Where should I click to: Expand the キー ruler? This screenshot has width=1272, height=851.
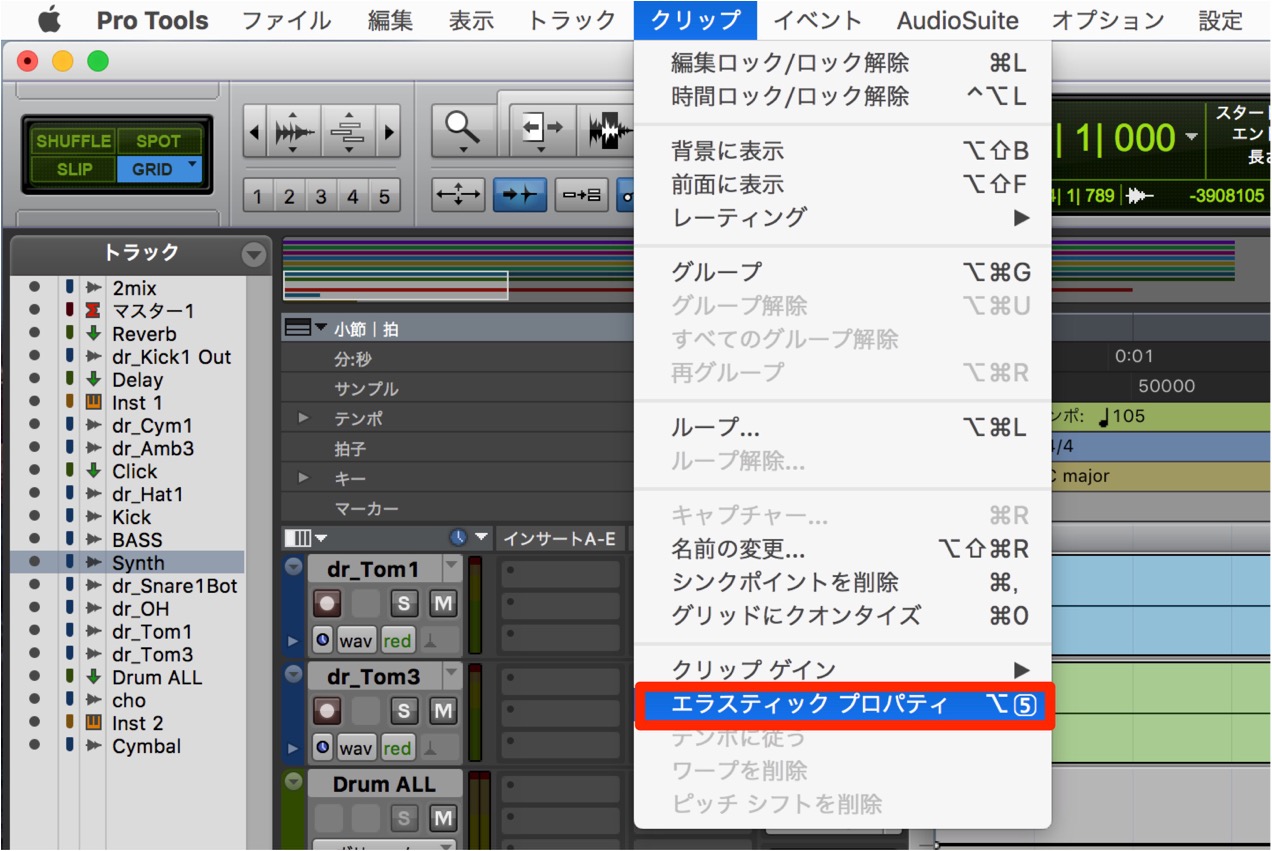(x=304, y=478)
